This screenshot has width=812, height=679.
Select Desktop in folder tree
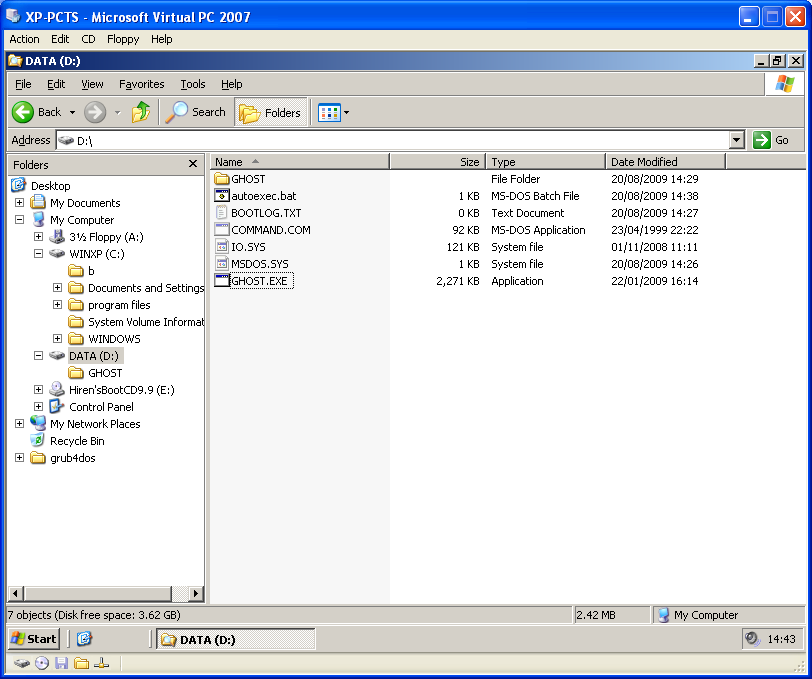click(x=50, y=186)
